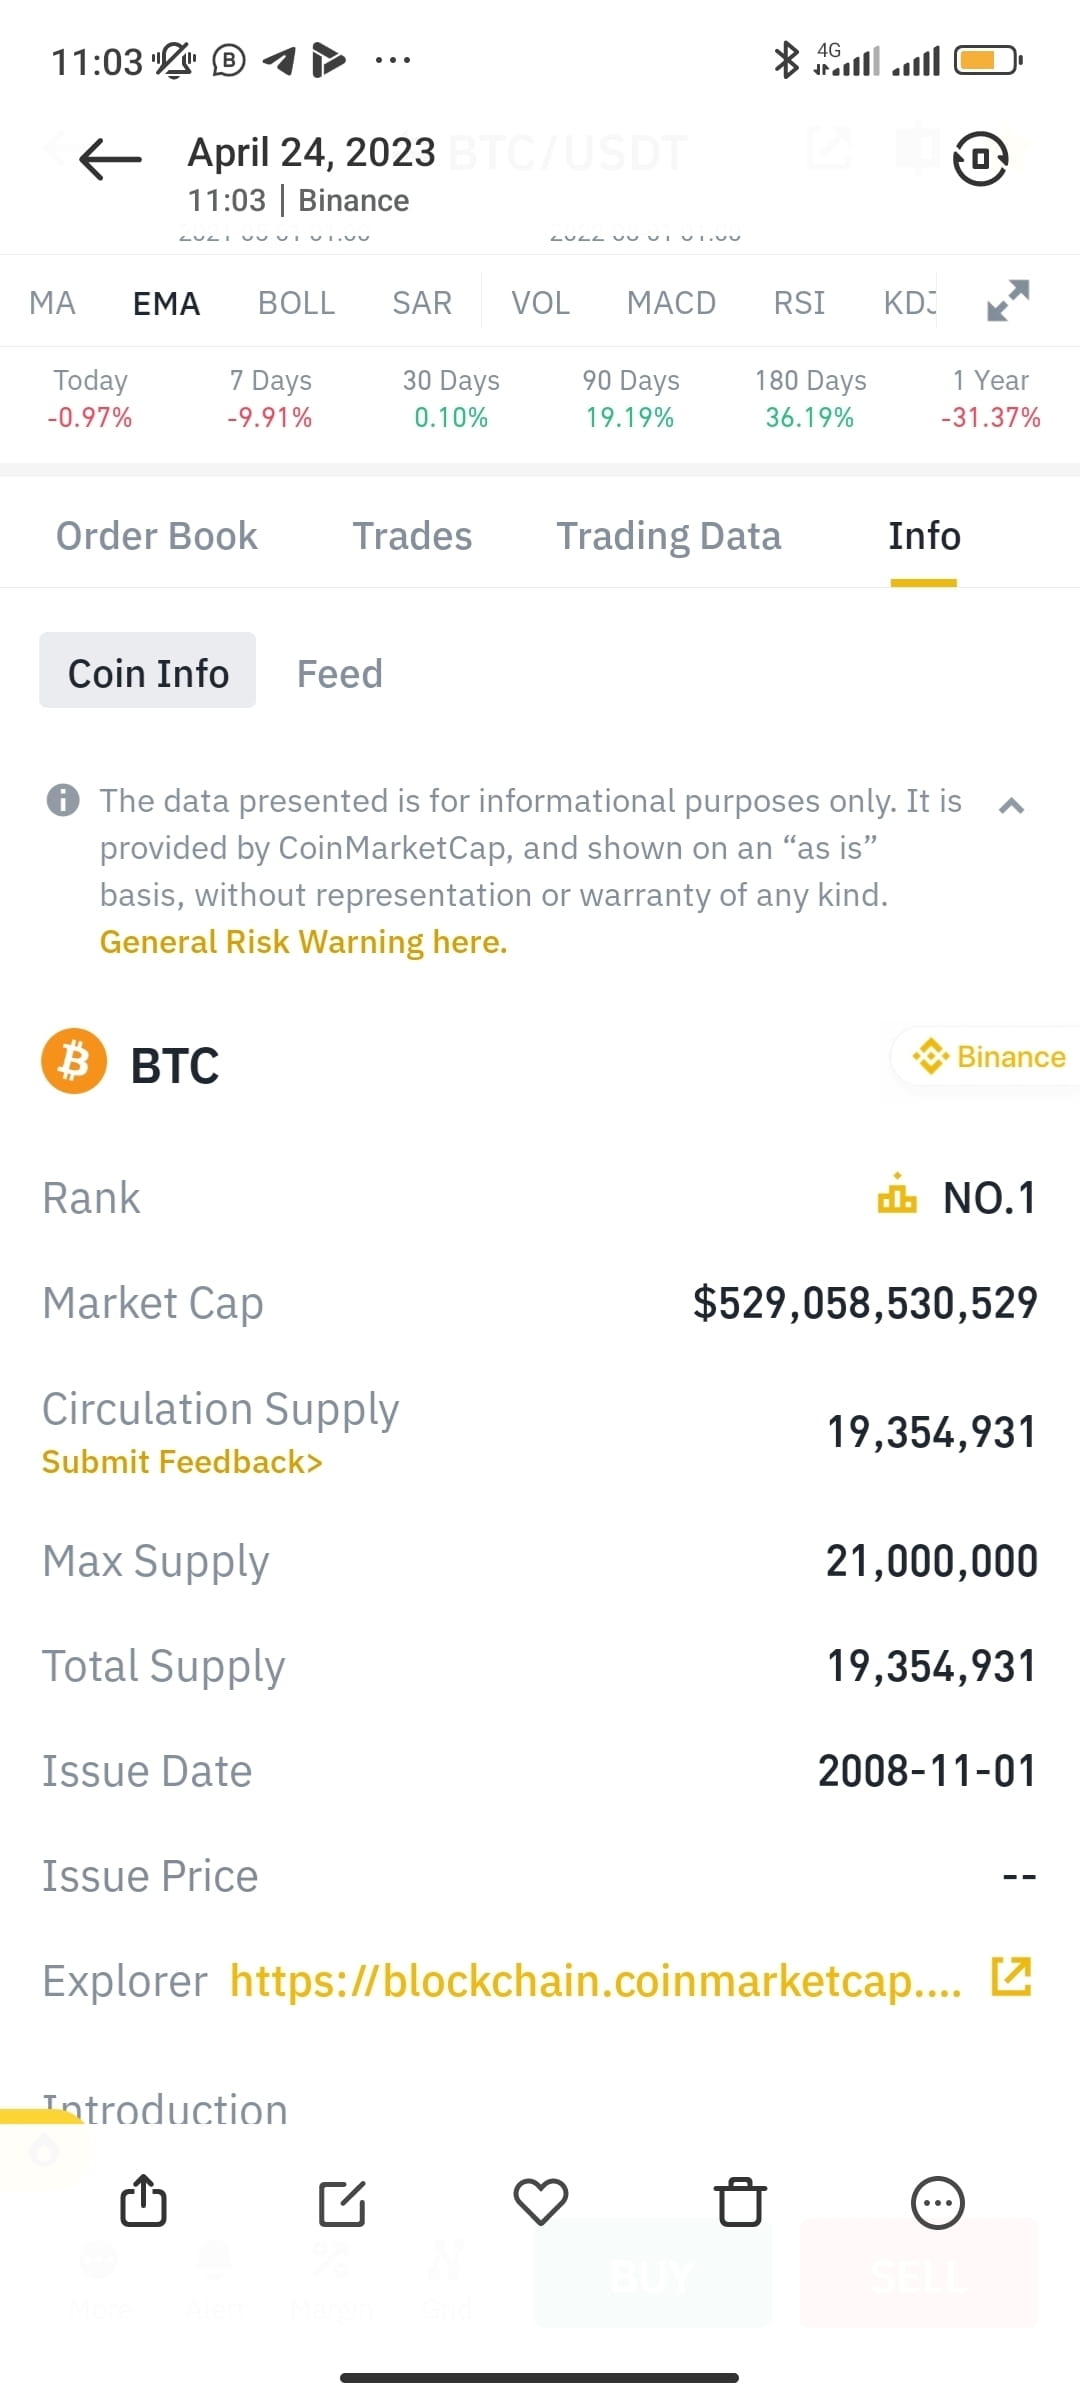Switch to Order Book tab
Image resolution: width=1080 pixels, height=2400 pixels.
point(157,536)
